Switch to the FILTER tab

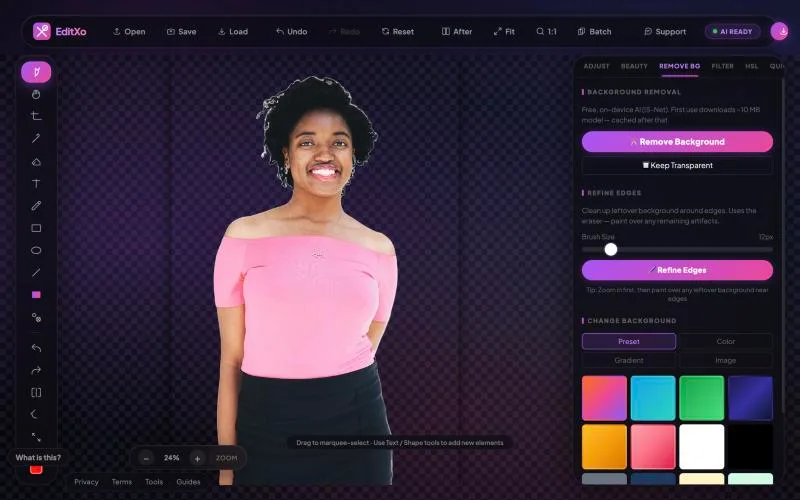pos(722,66)
